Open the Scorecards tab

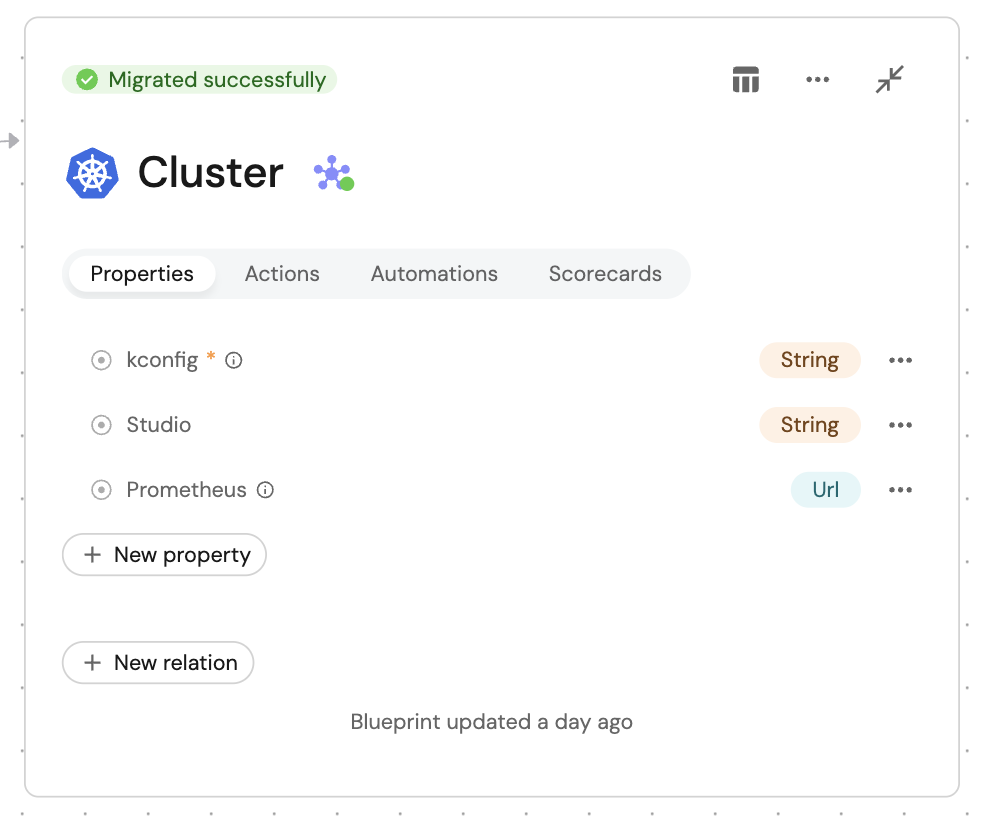[605, 274]
